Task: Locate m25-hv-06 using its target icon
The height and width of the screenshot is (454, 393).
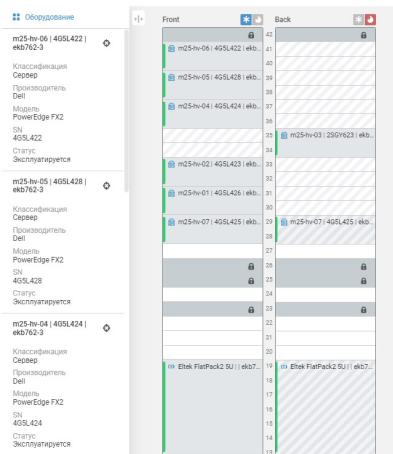Action: click(x=106, y=43)
